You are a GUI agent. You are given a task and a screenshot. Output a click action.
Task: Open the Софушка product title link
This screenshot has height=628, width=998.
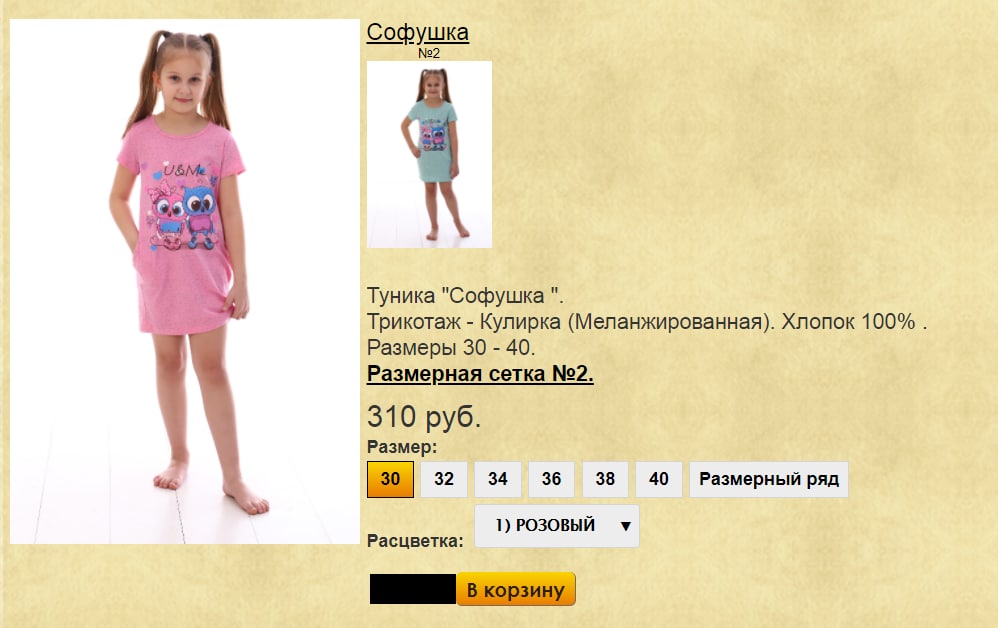[x=418, y=32]
